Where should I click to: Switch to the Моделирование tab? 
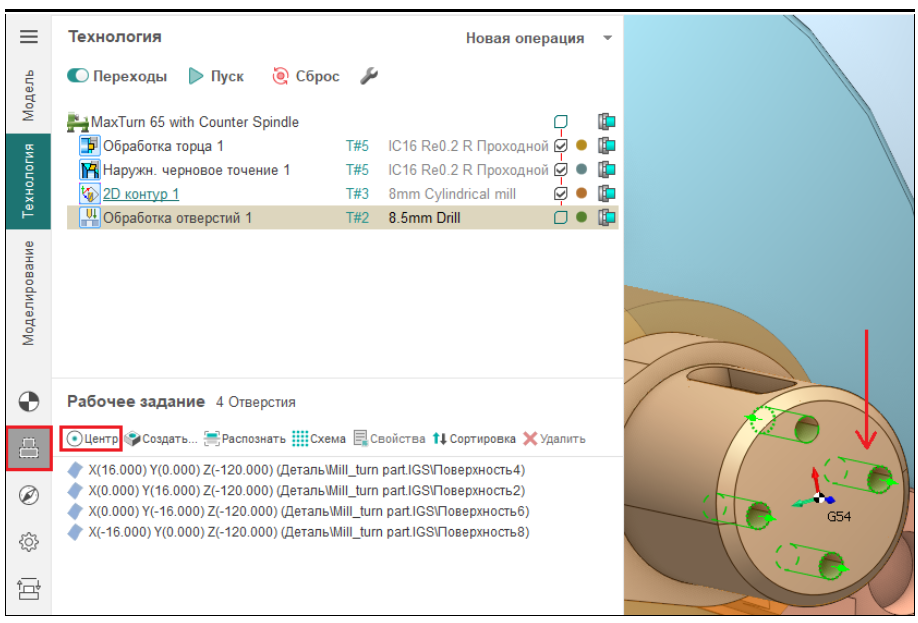[29, 292]
